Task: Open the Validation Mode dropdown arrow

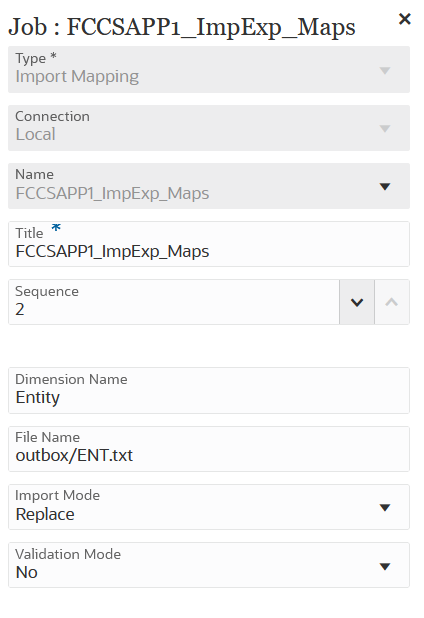Action: 385,566
